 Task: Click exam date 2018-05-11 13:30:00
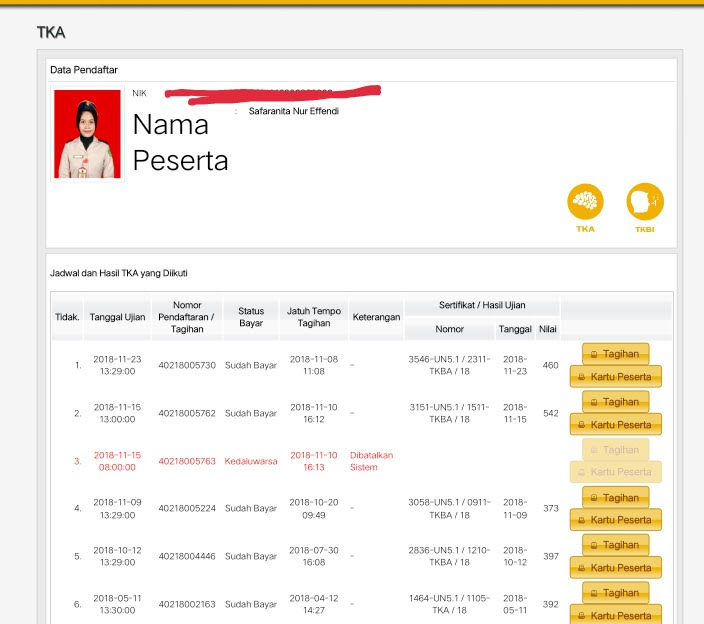(117, 604)
